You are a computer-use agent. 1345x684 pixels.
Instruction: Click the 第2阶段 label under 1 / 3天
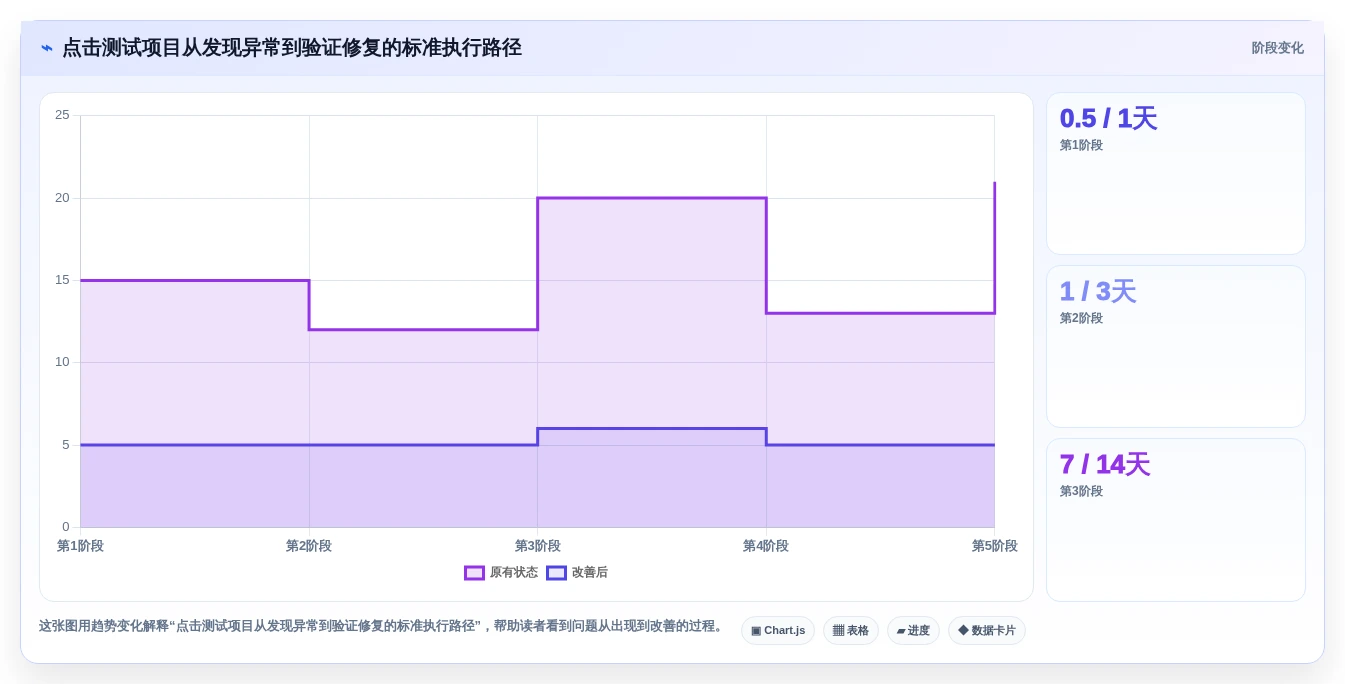pos(1081,318)
